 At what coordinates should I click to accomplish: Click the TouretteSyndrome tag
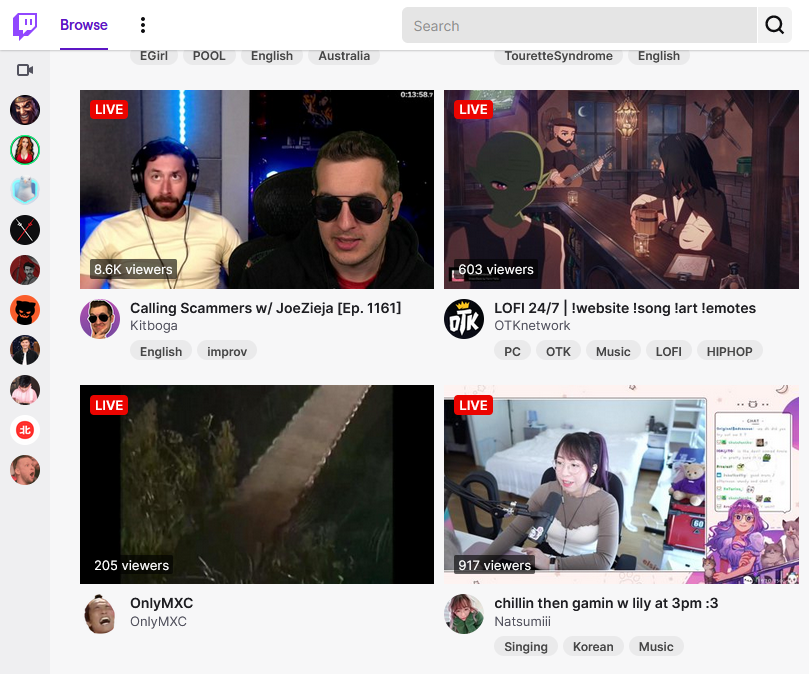557,56
